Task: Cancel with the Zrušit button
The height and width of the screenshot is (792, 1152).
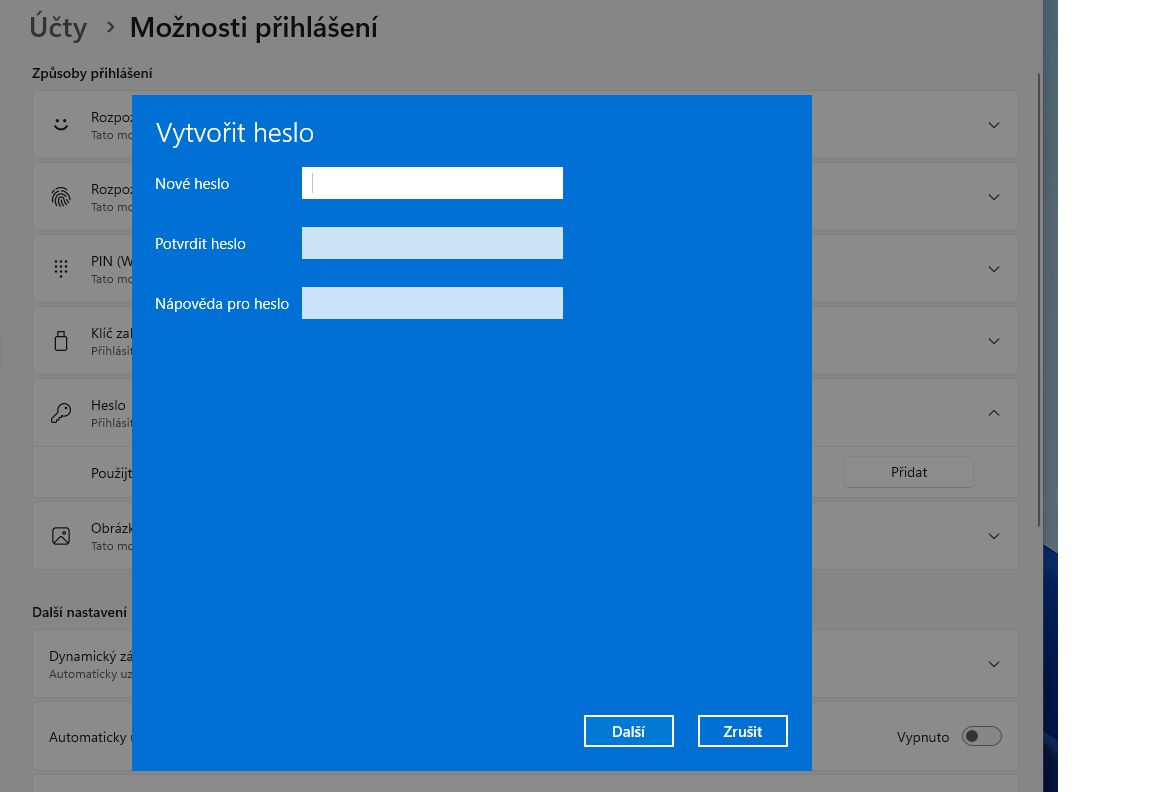Action: click(742, 731)
